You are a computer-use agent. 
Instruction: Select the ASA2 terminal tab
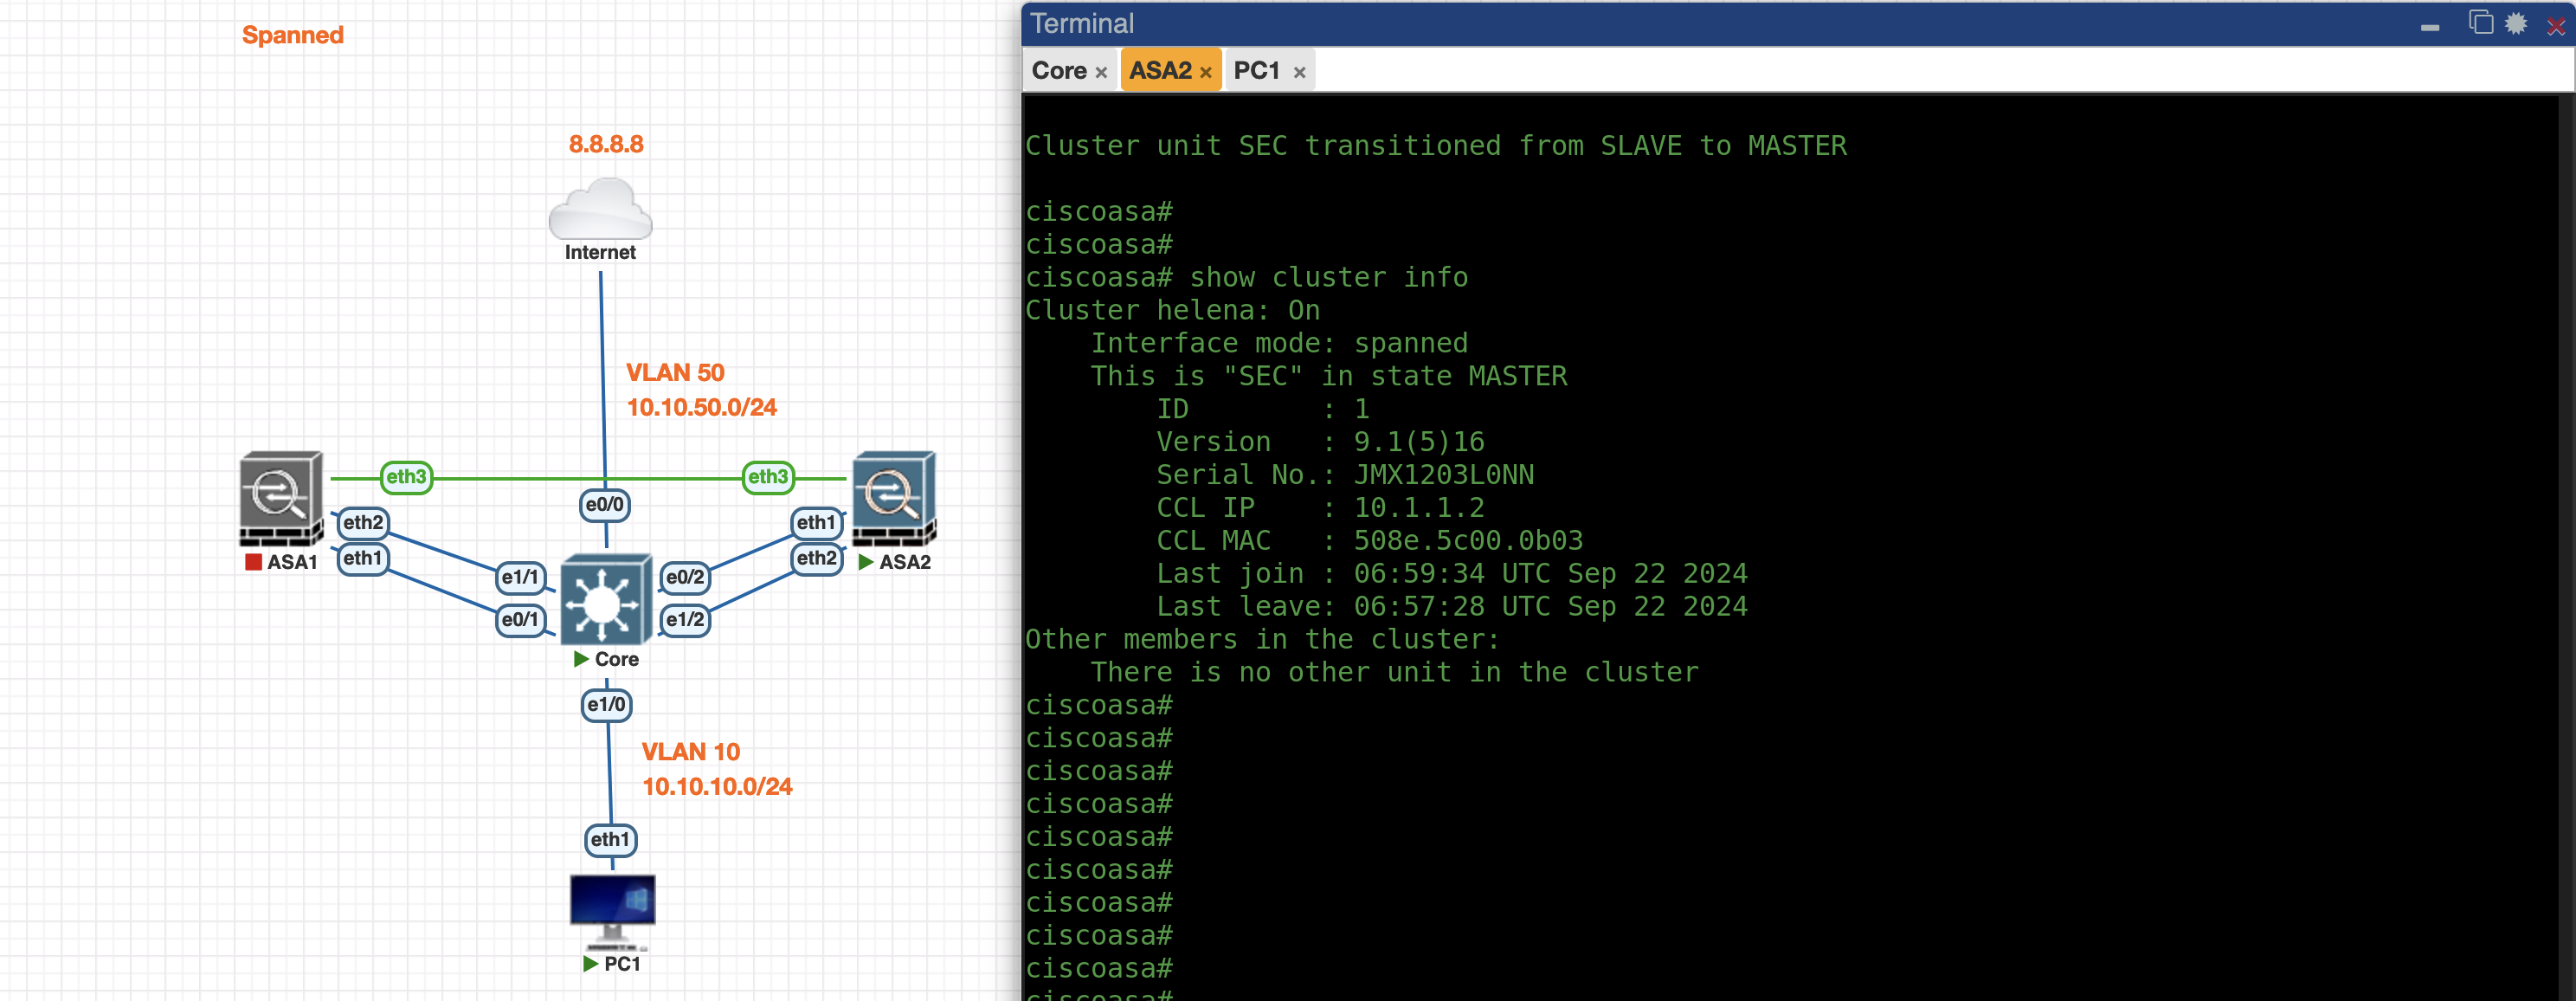click(x=1160, y=71)
